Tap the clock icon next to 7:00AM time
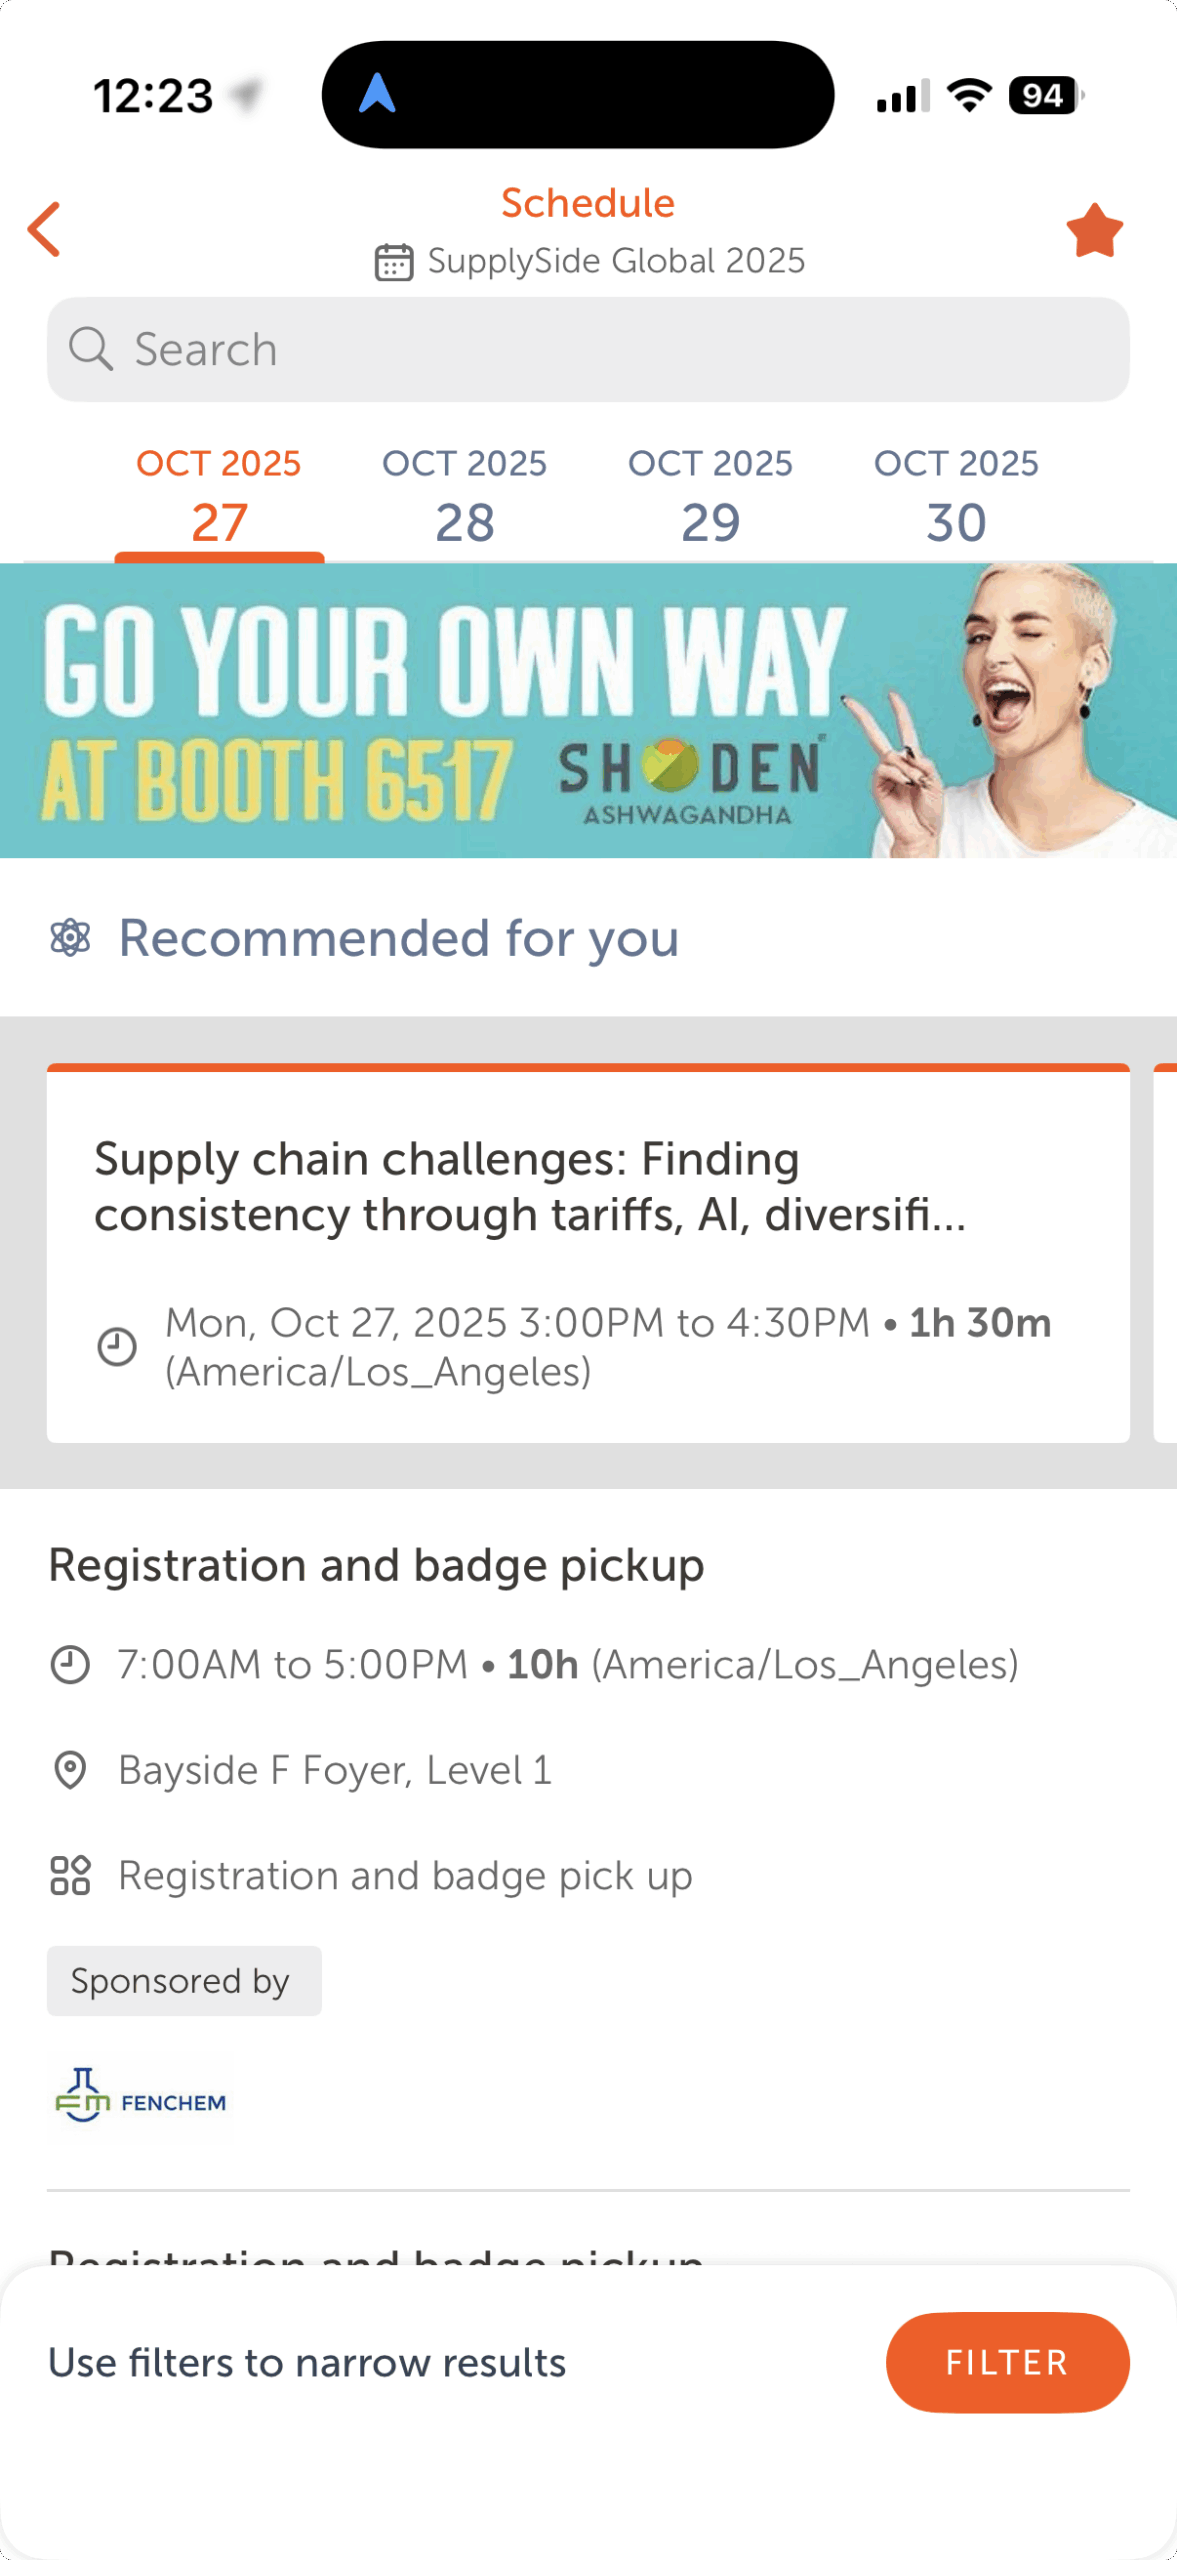Screen dimensions: 1177x2560 pos(70,1665)
